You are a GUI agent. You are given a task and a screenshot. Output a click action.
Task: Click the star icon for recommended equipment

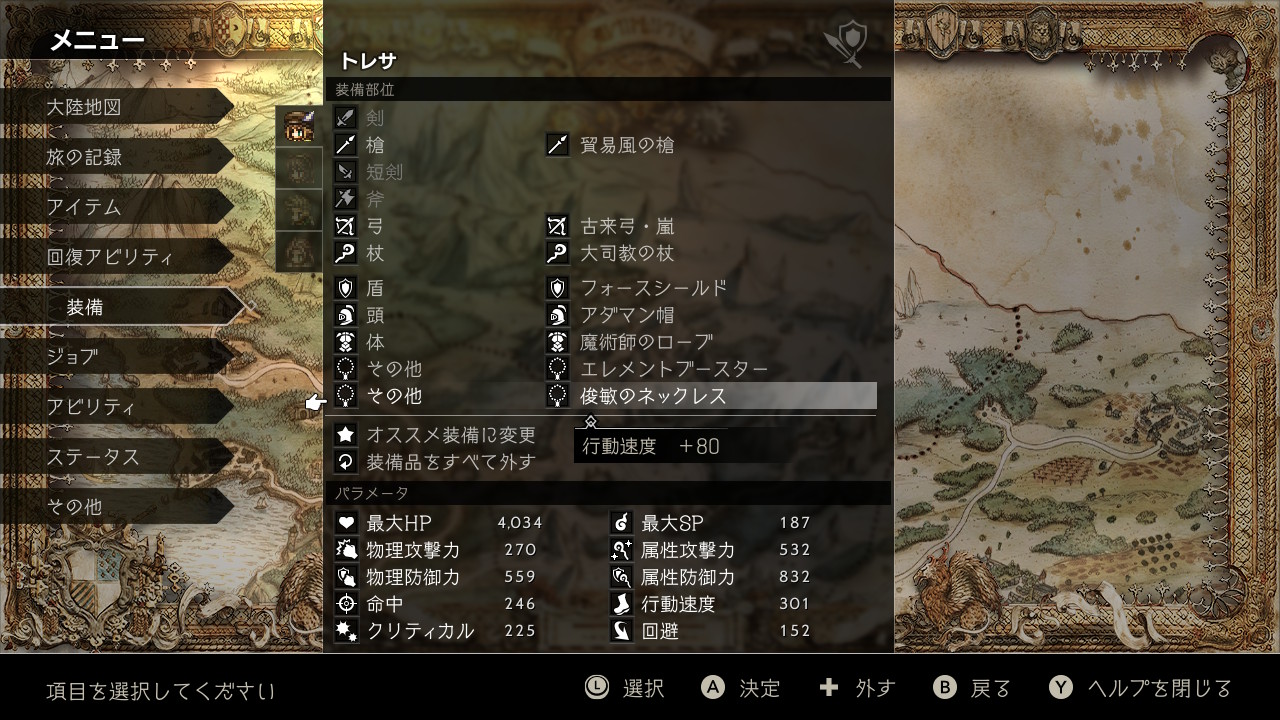[345, 435]
